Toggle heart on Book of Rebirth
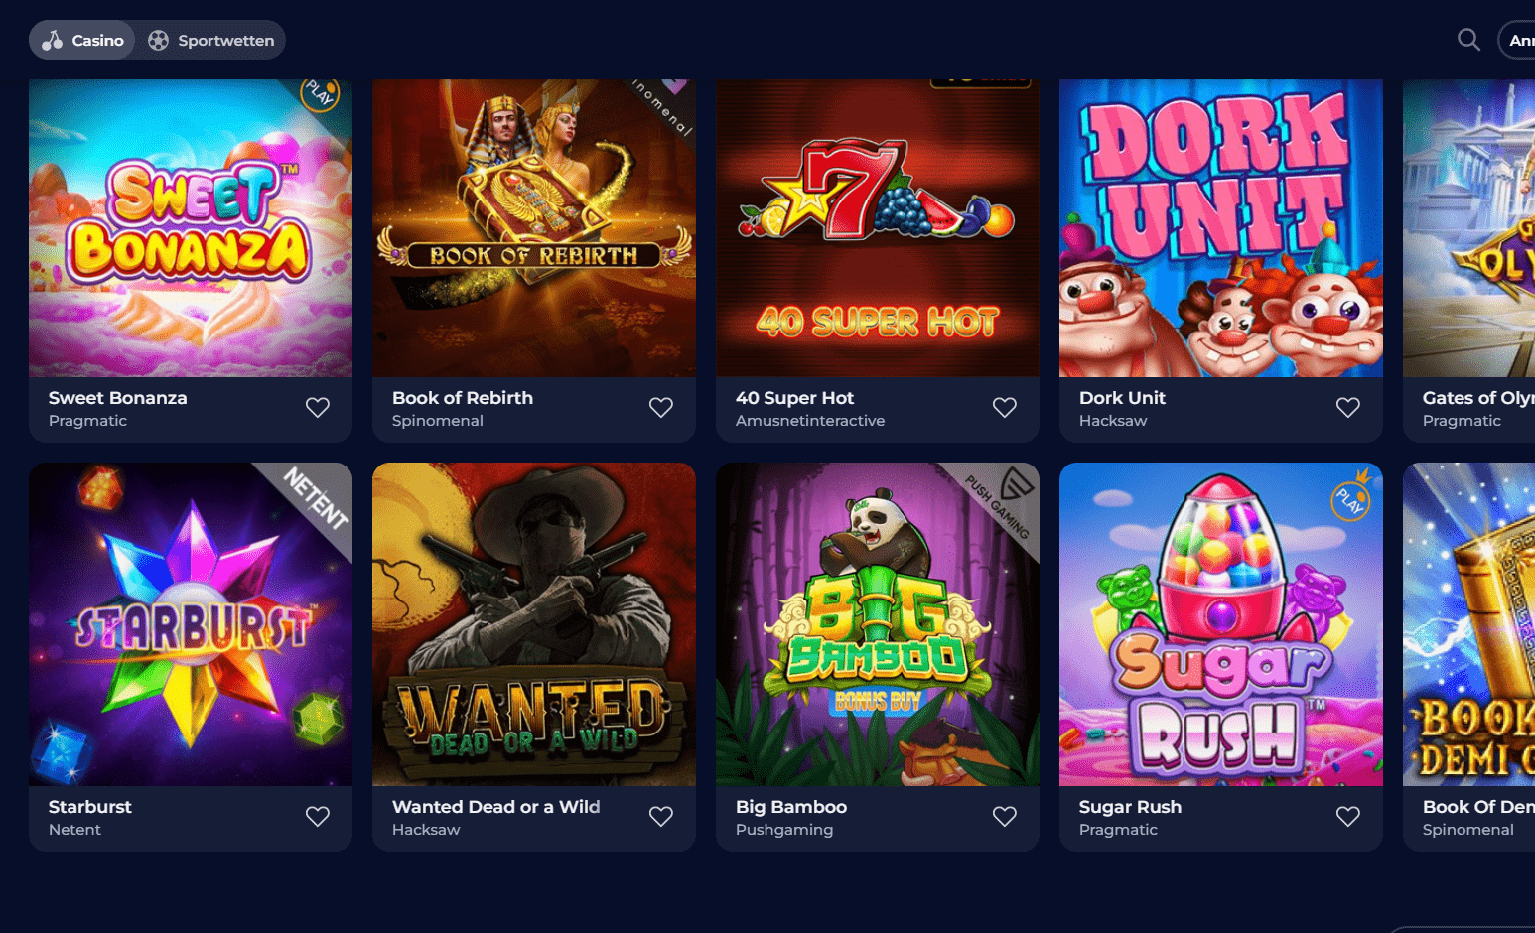Image resolution: width=1535 pixels, height=933 pixels. [x=661, y=407]
